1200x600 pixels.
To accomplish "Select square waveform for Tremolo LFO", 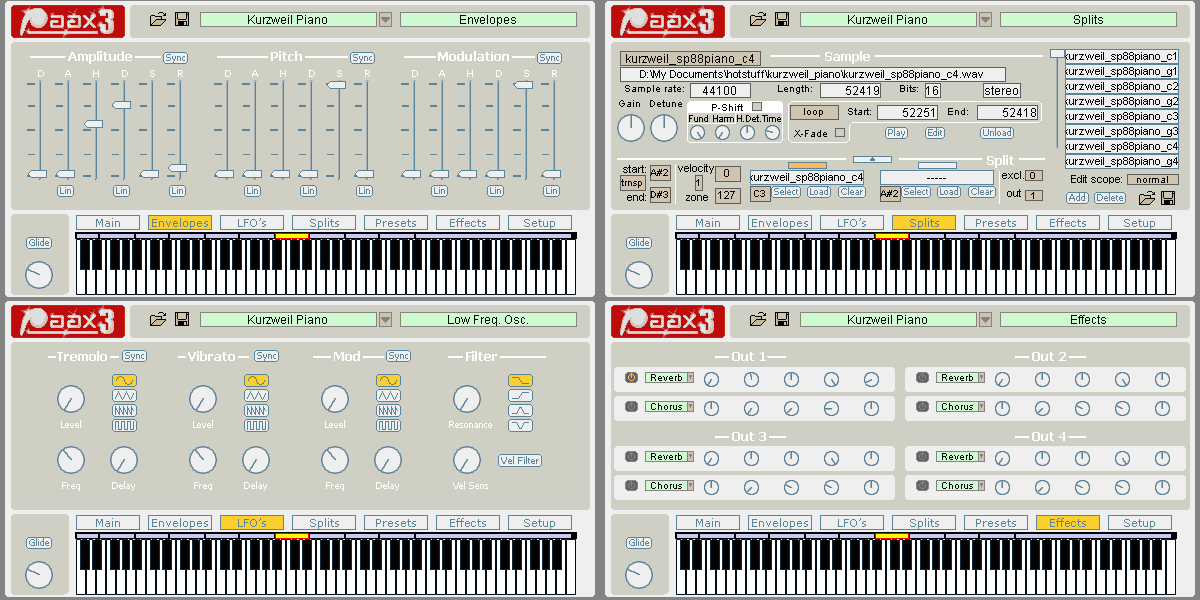I will coord(124,425).
